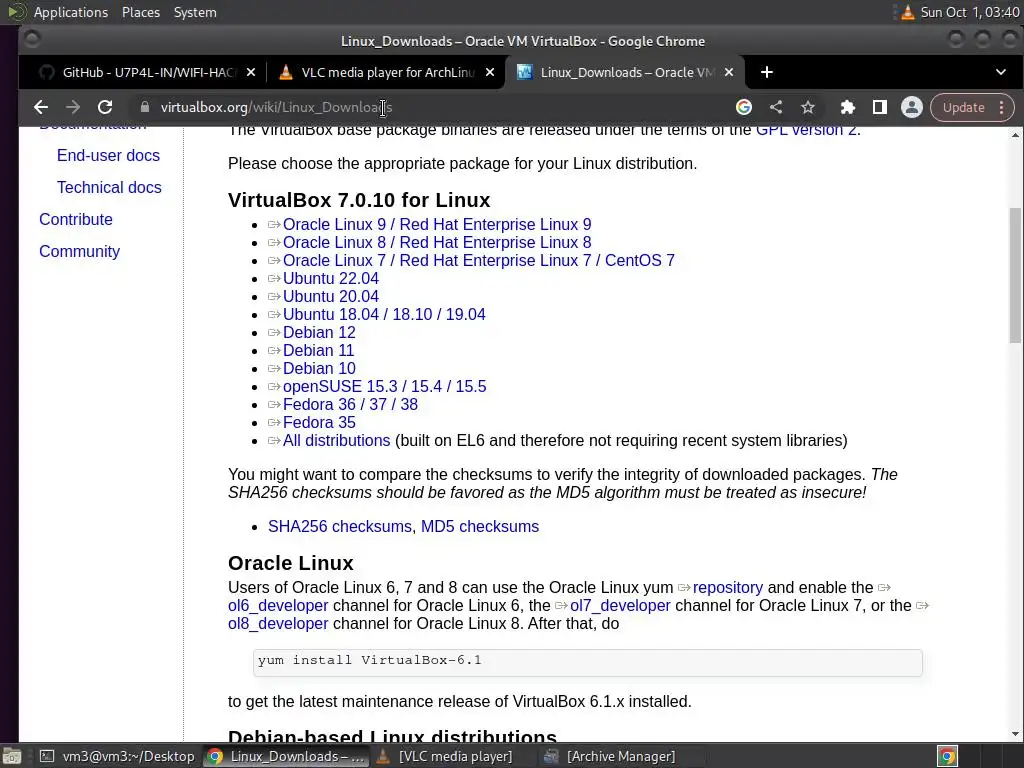The height and width of the screenshot is (768, 1024).
Task: Open the ol8_developer channel link
Action: [278, 624]
